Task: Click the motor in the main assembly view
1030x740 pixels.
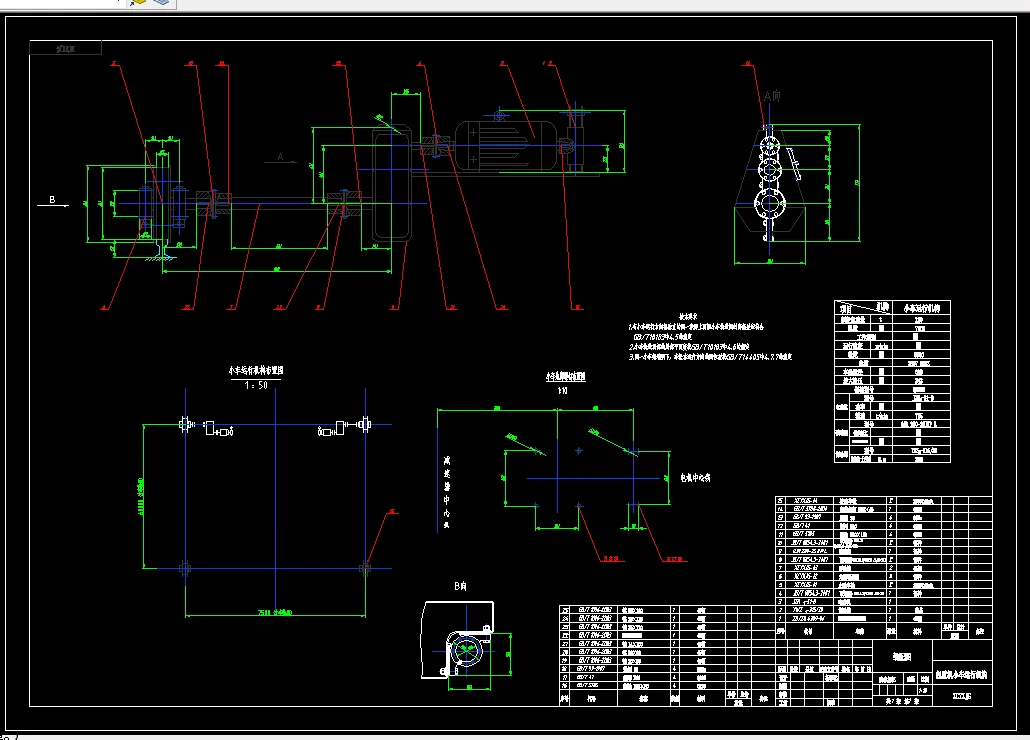Action: [507, 146]
